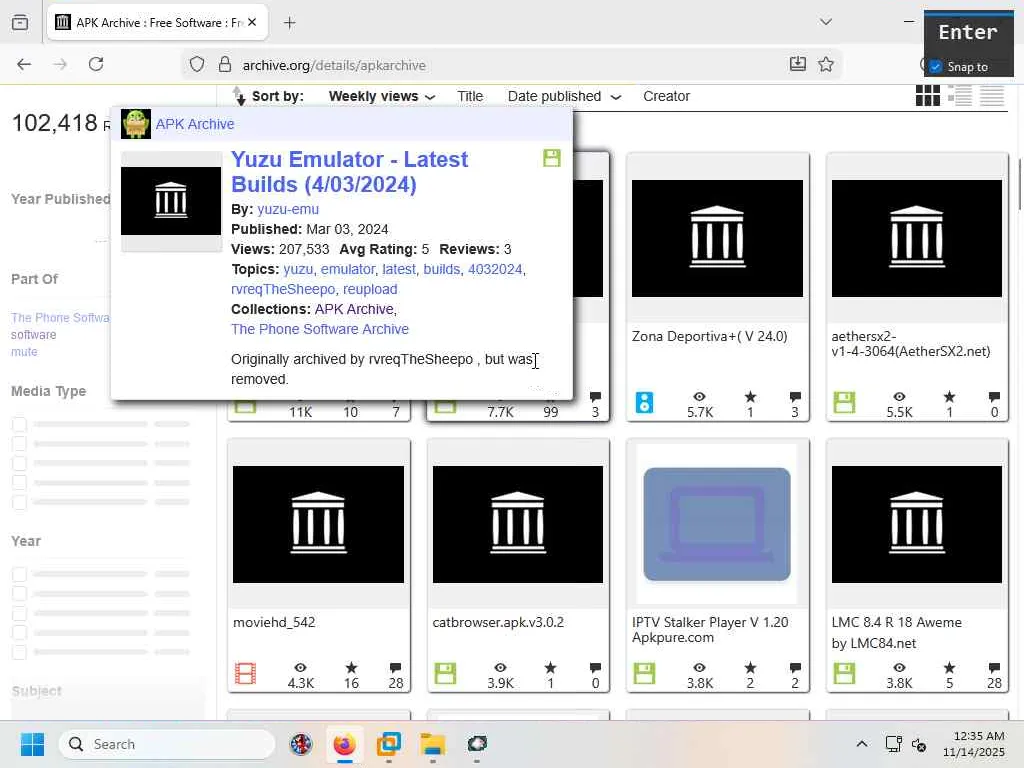Open a new browser tab
This screenshot has height=768, width=1024.
pos(290,23)
